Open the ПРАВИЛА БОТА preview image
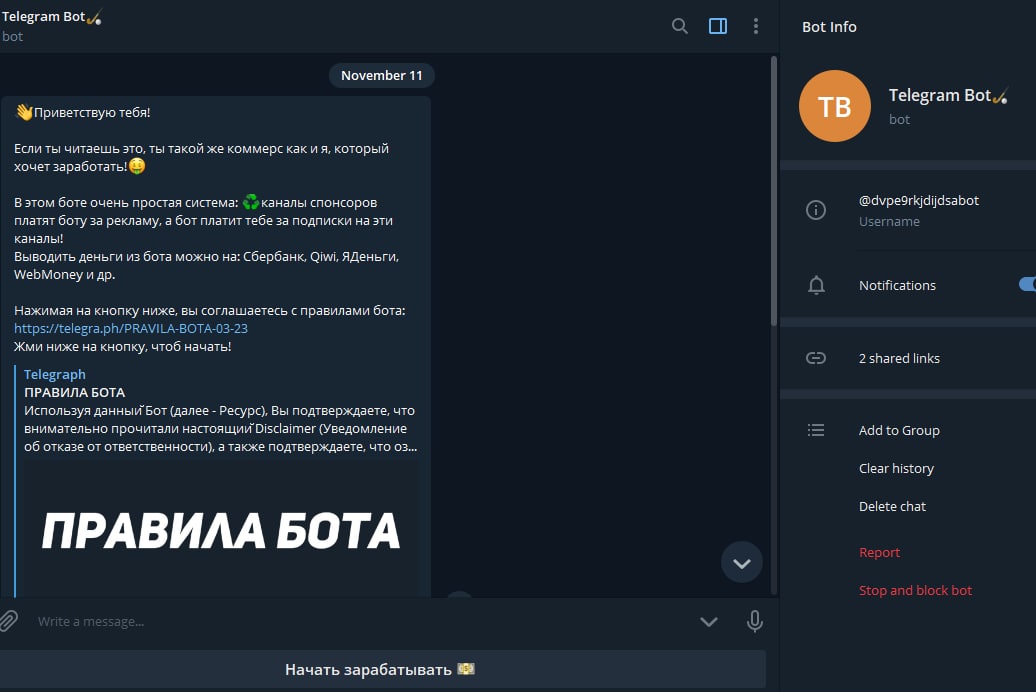1036x692 pixels. tap(221, 529)
